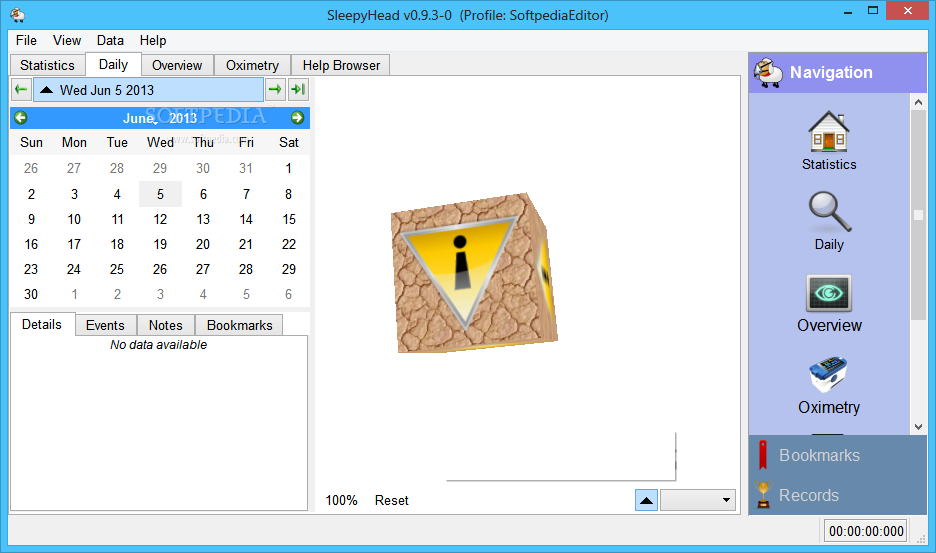Click the Sun weekday column header

[31, 142]
